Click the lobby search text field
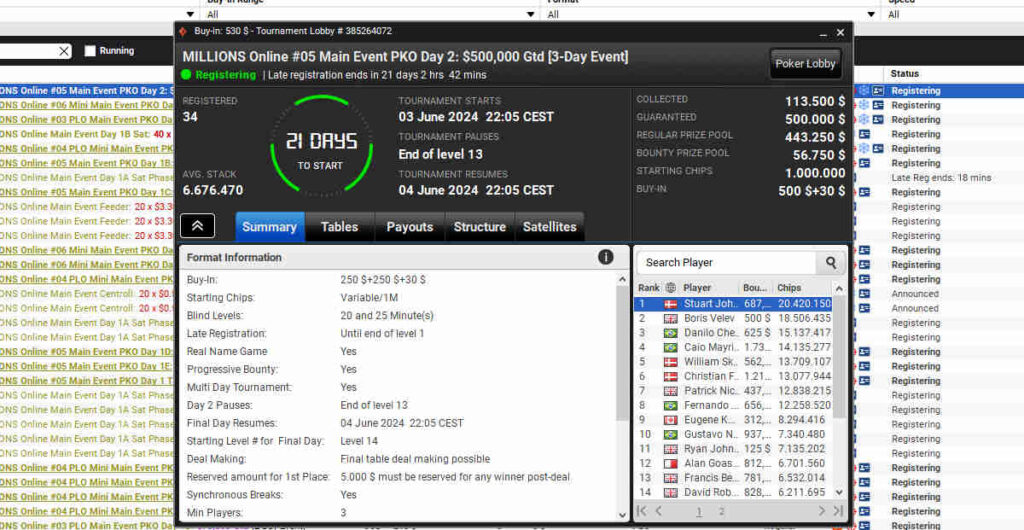 click(x=27, y=51)
